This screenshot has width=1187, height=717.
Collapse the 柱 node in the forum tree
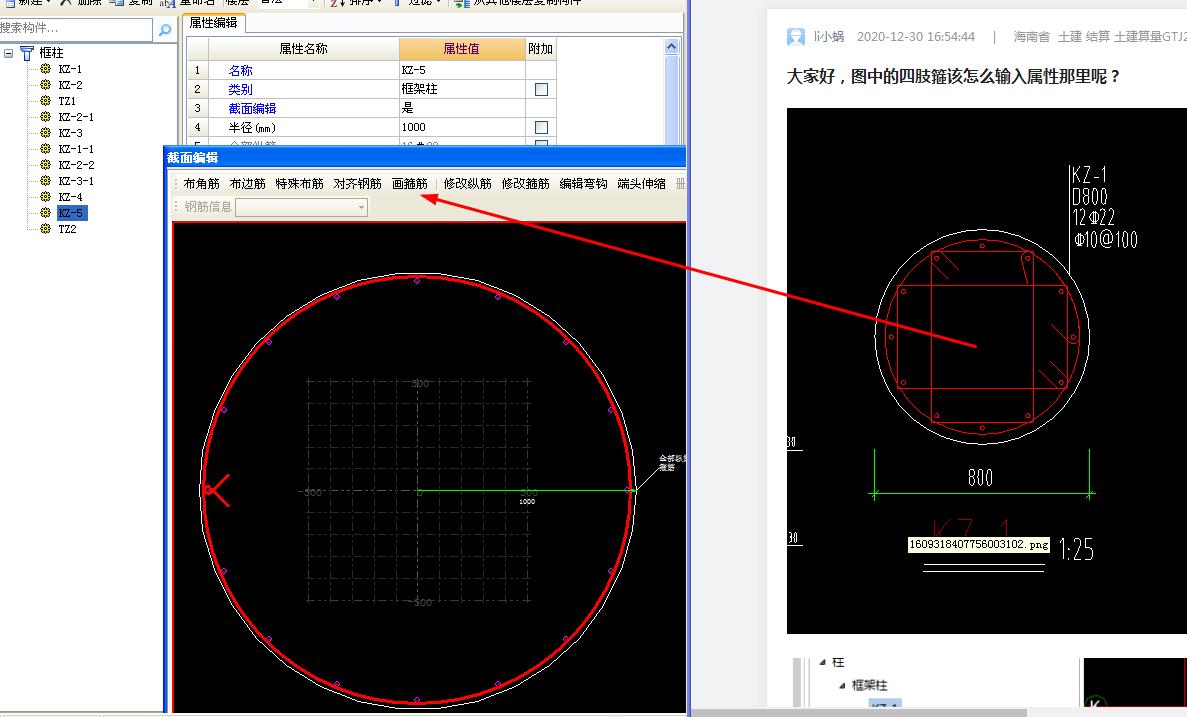pos(823,662)
